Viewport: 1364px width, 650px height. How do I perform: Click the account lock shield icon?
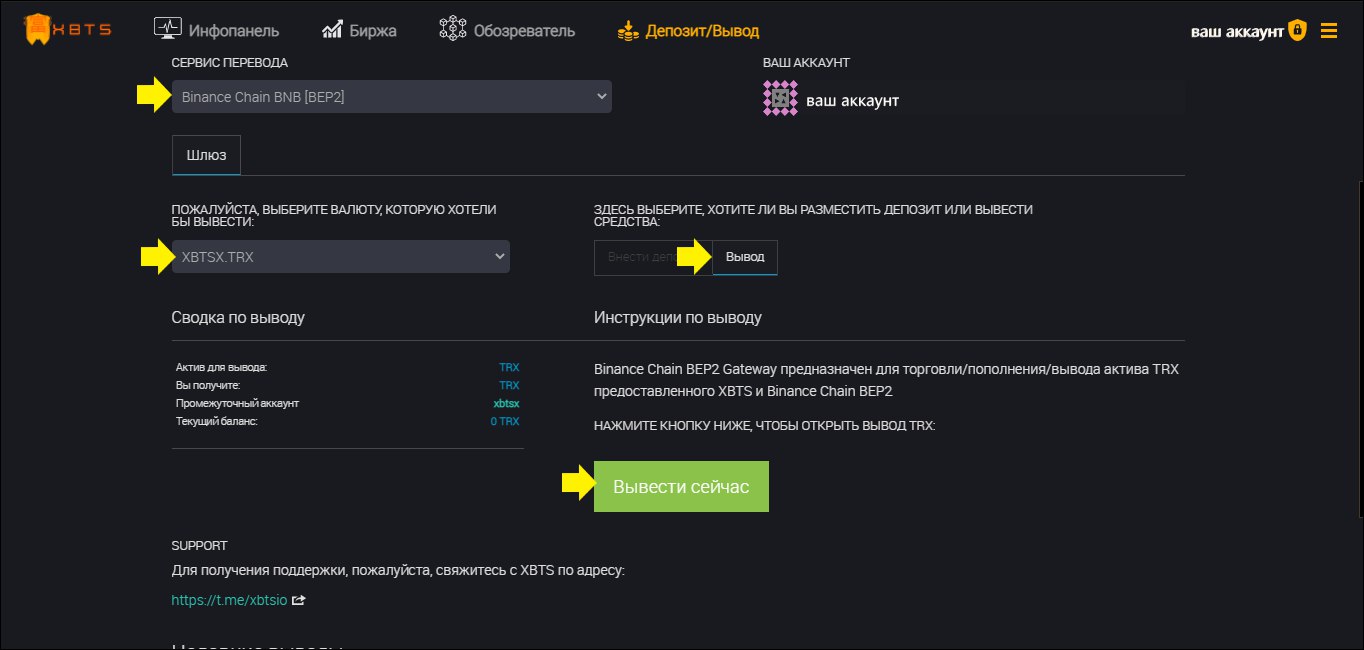1297,30
